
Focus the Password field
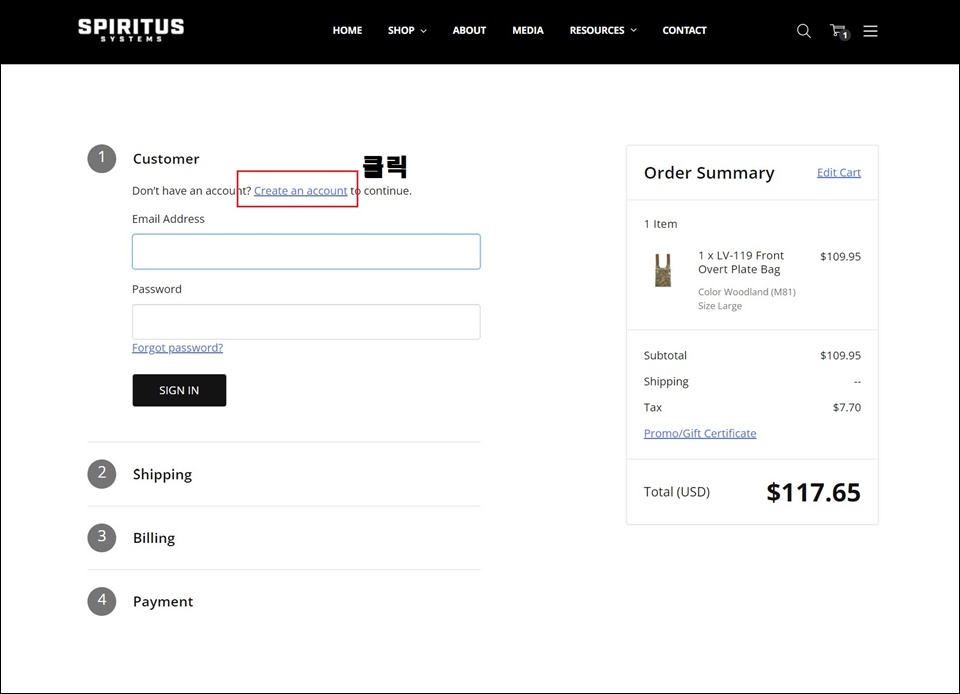click(306, 322)
